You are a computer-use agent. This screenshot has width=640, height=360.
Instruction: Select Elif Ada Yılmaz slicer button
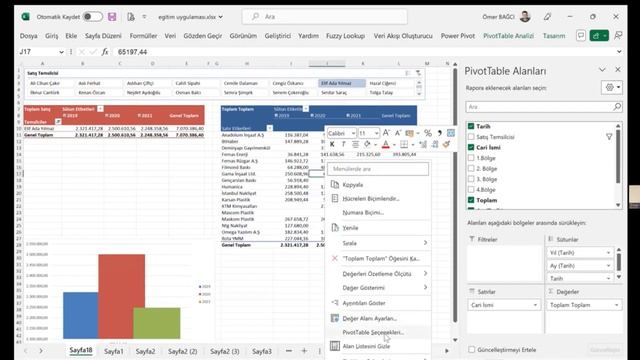(x=341, y=83)
